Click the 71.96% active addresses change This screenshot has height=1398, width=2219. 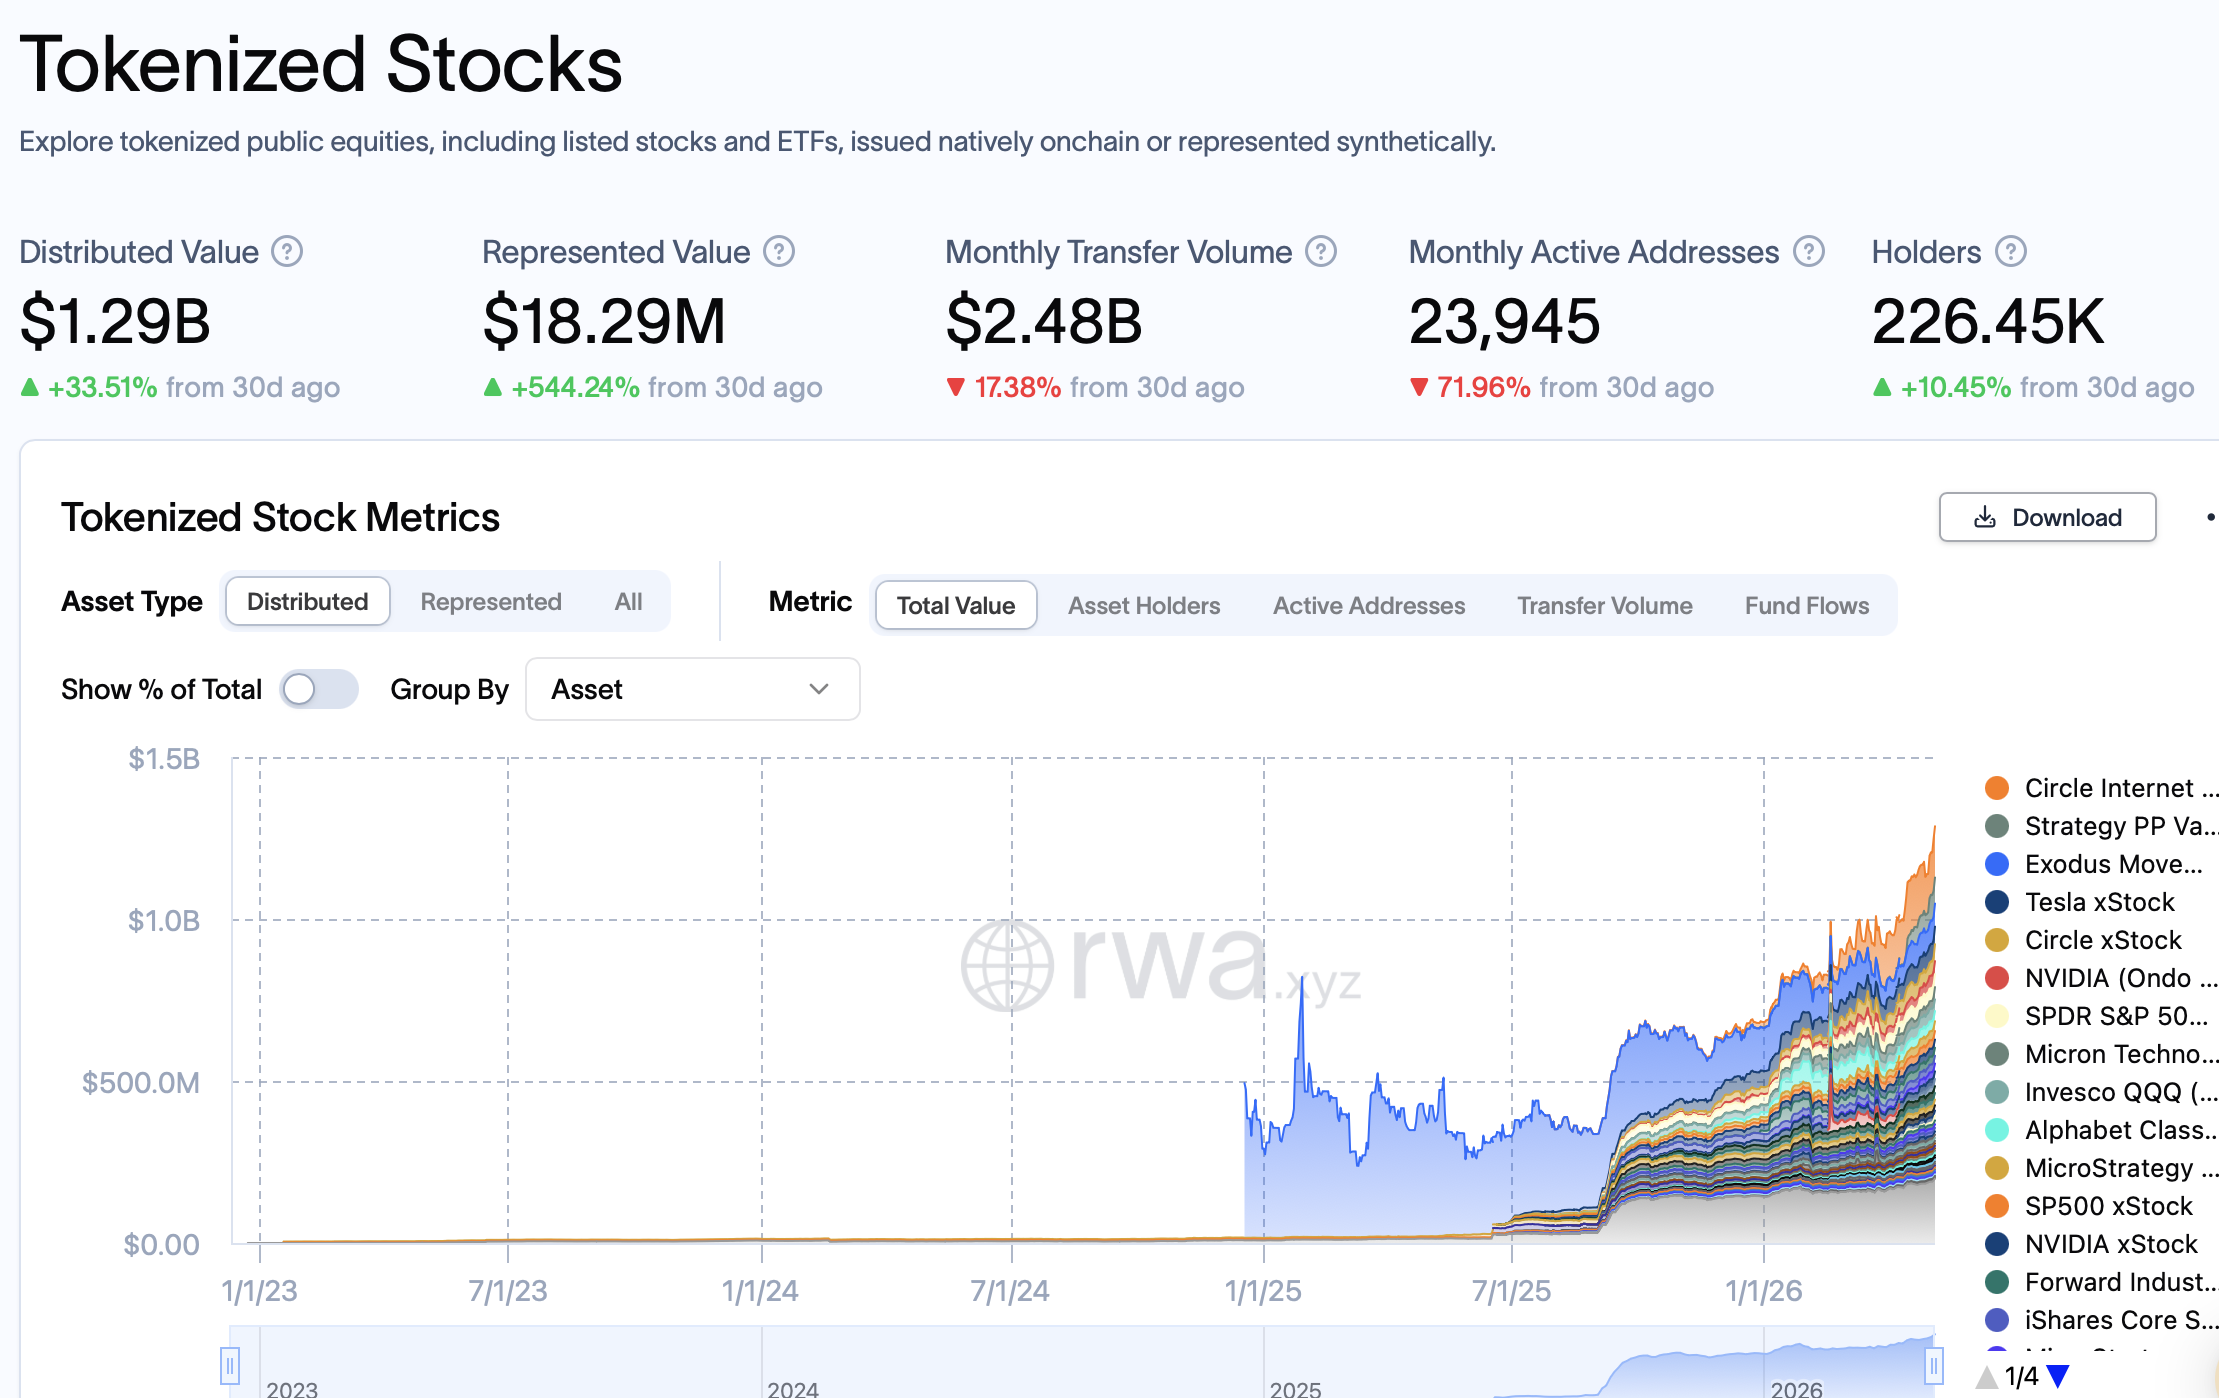1484,387
